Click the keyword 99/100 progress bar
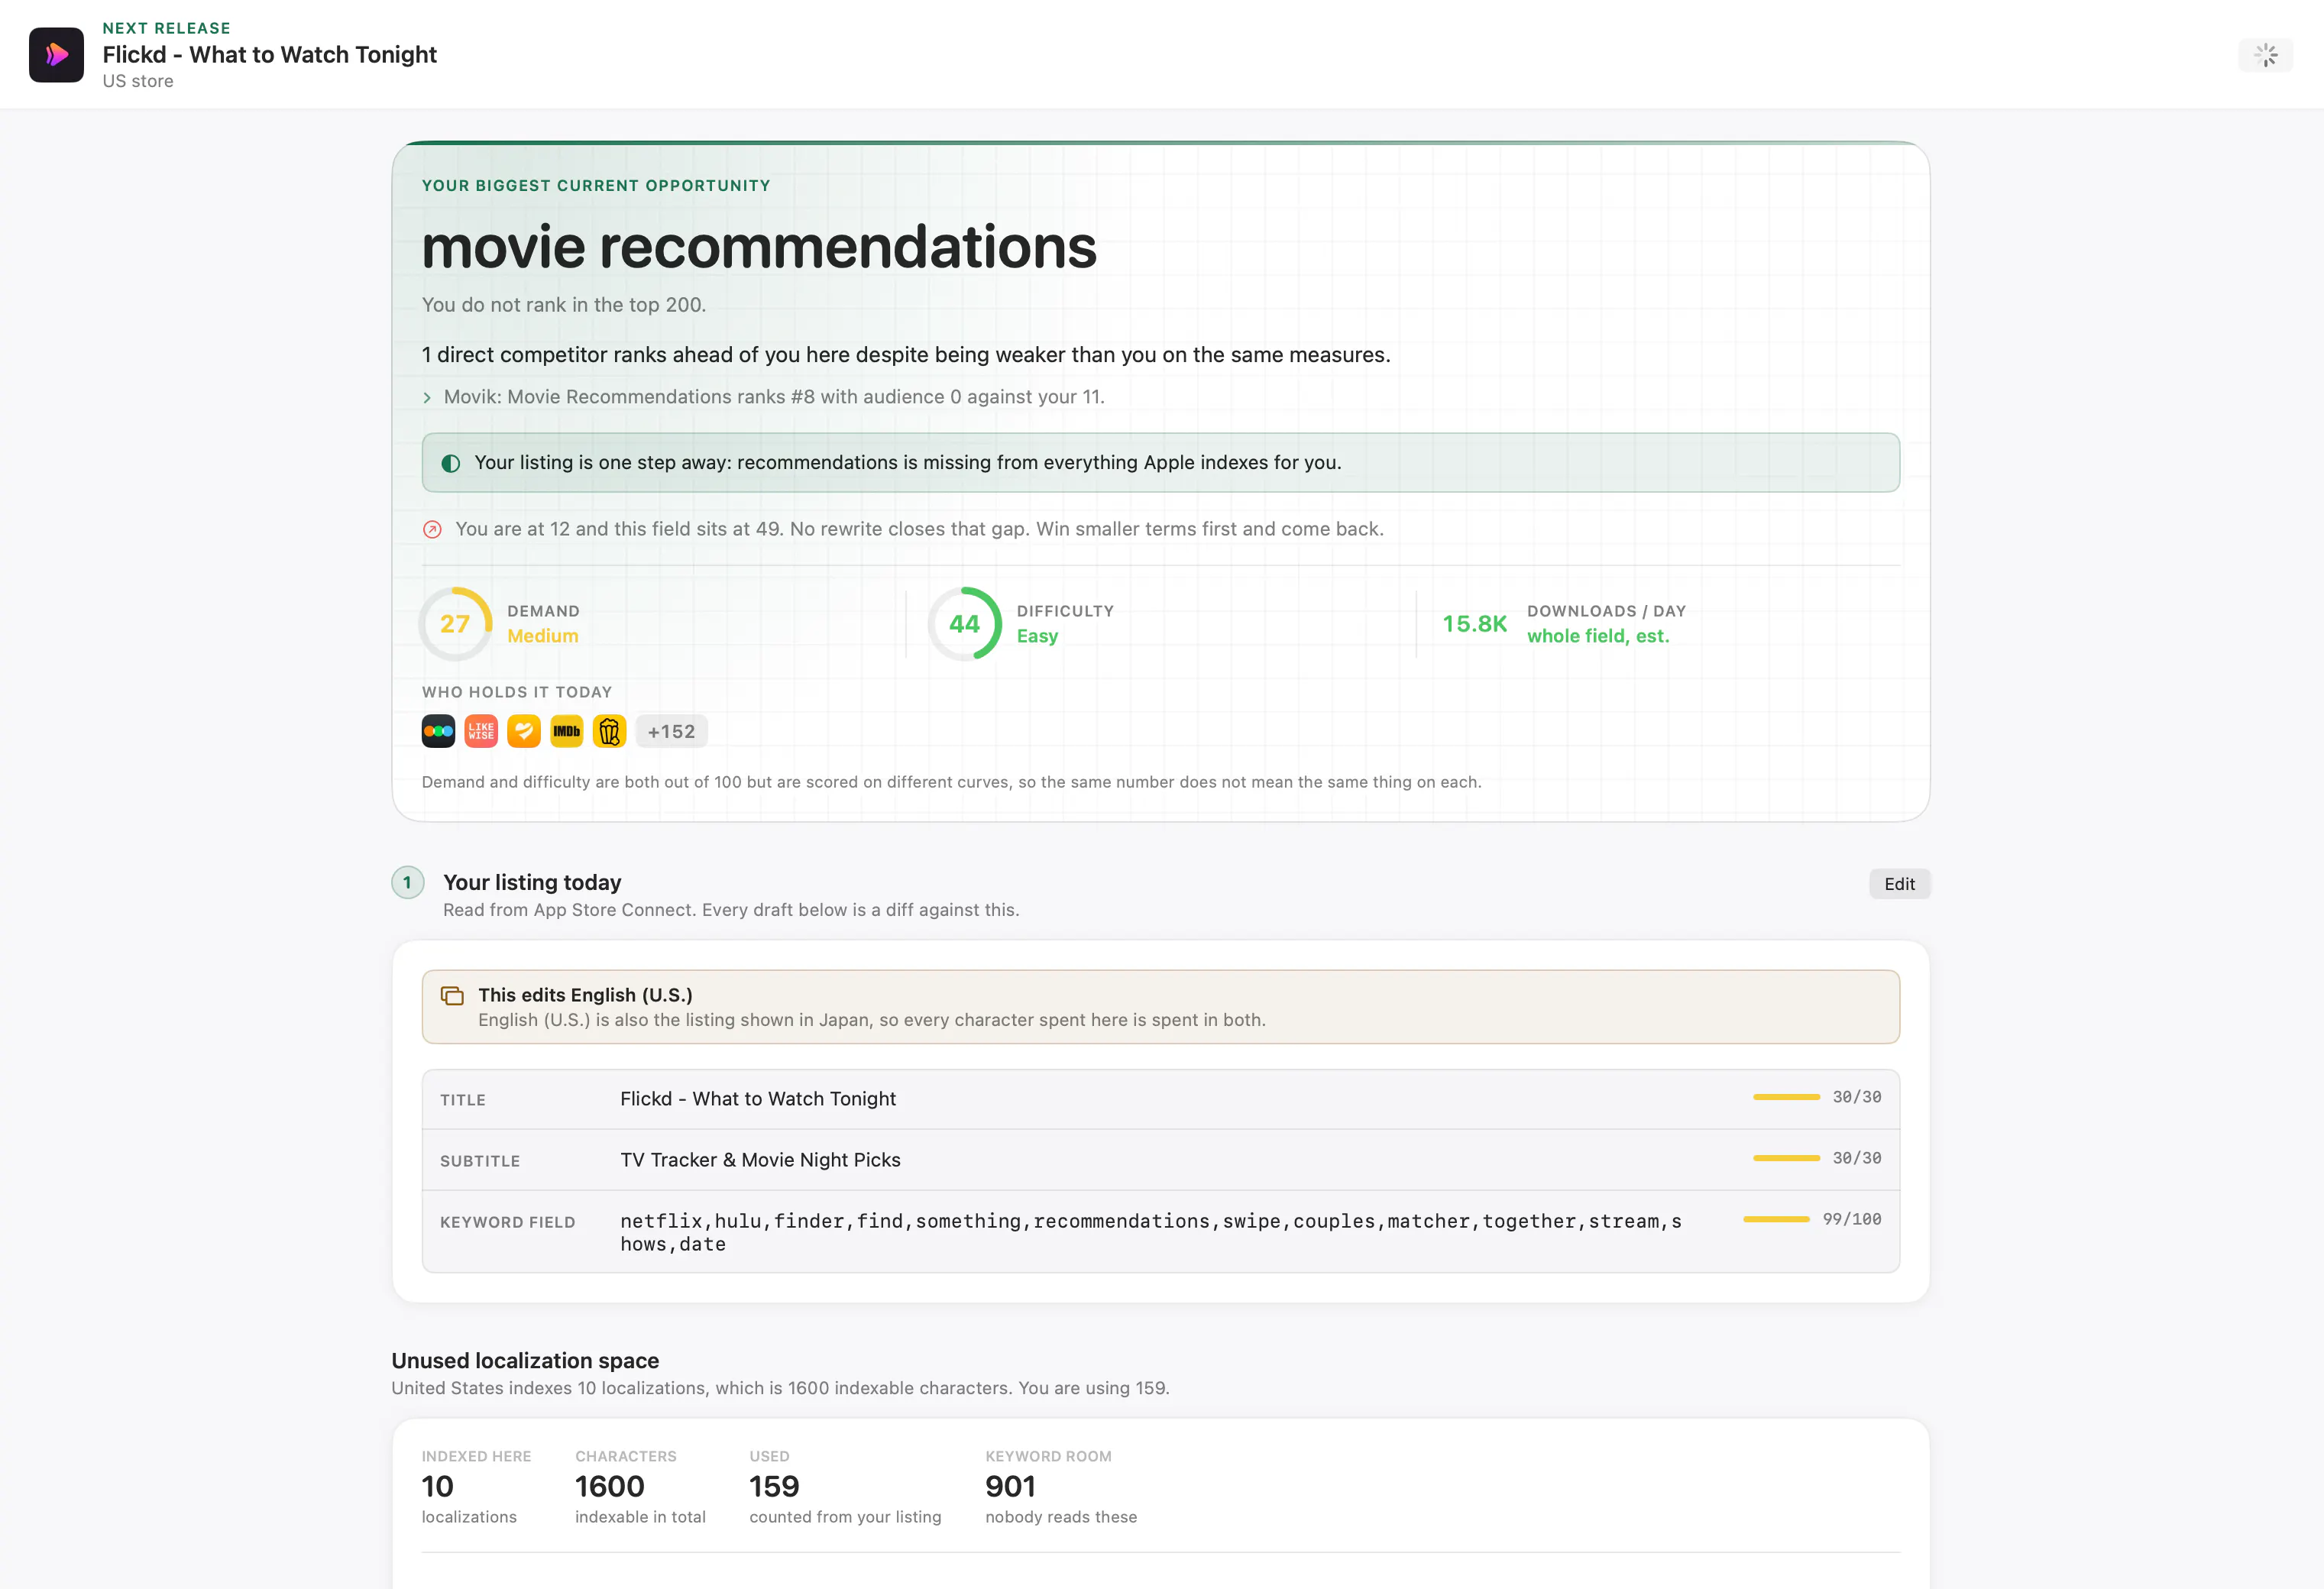The image size is (2324, 1589). pos(1776,1219)
